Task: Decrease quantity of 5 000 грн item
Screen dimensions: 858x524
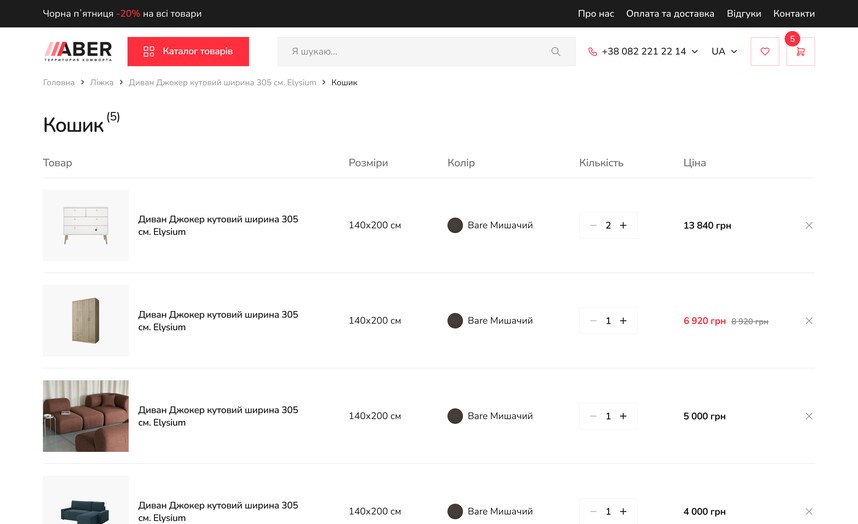Action: point(593,416)
